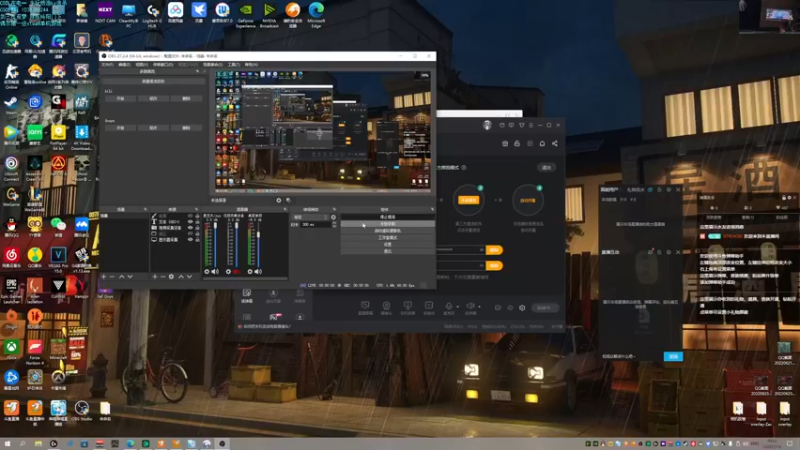The image size is (800, 450).
Task: Enable 工作室模式 in OBS controls
Action: click(388, 237)
